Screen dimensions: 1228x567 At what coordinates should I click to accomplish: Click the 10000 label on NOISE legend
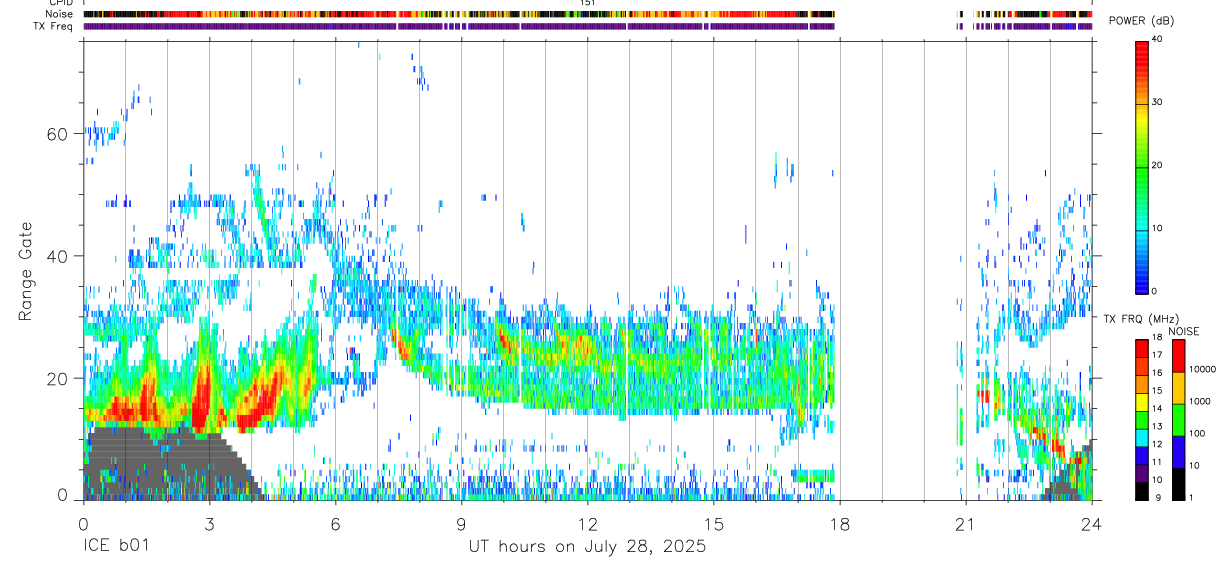[x=1202, y=369]
